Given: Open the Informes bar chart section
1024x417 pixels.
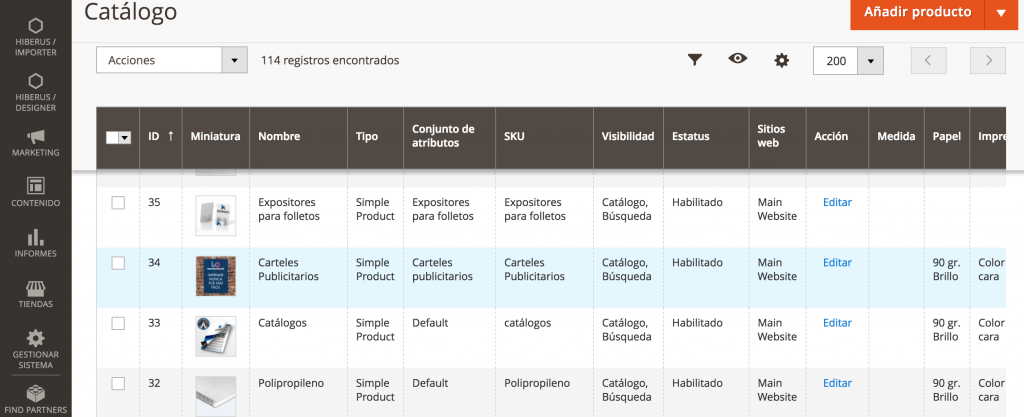Looking at the screenshot, I should point(36,243).
